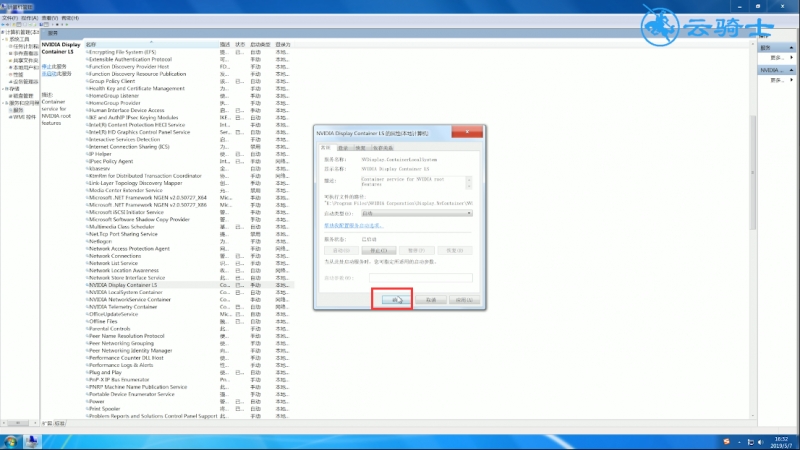Collapse the 服务 section in the Actions pane
Image resolution: width=800 pixels, height=450 pixels.
(791, 47)
